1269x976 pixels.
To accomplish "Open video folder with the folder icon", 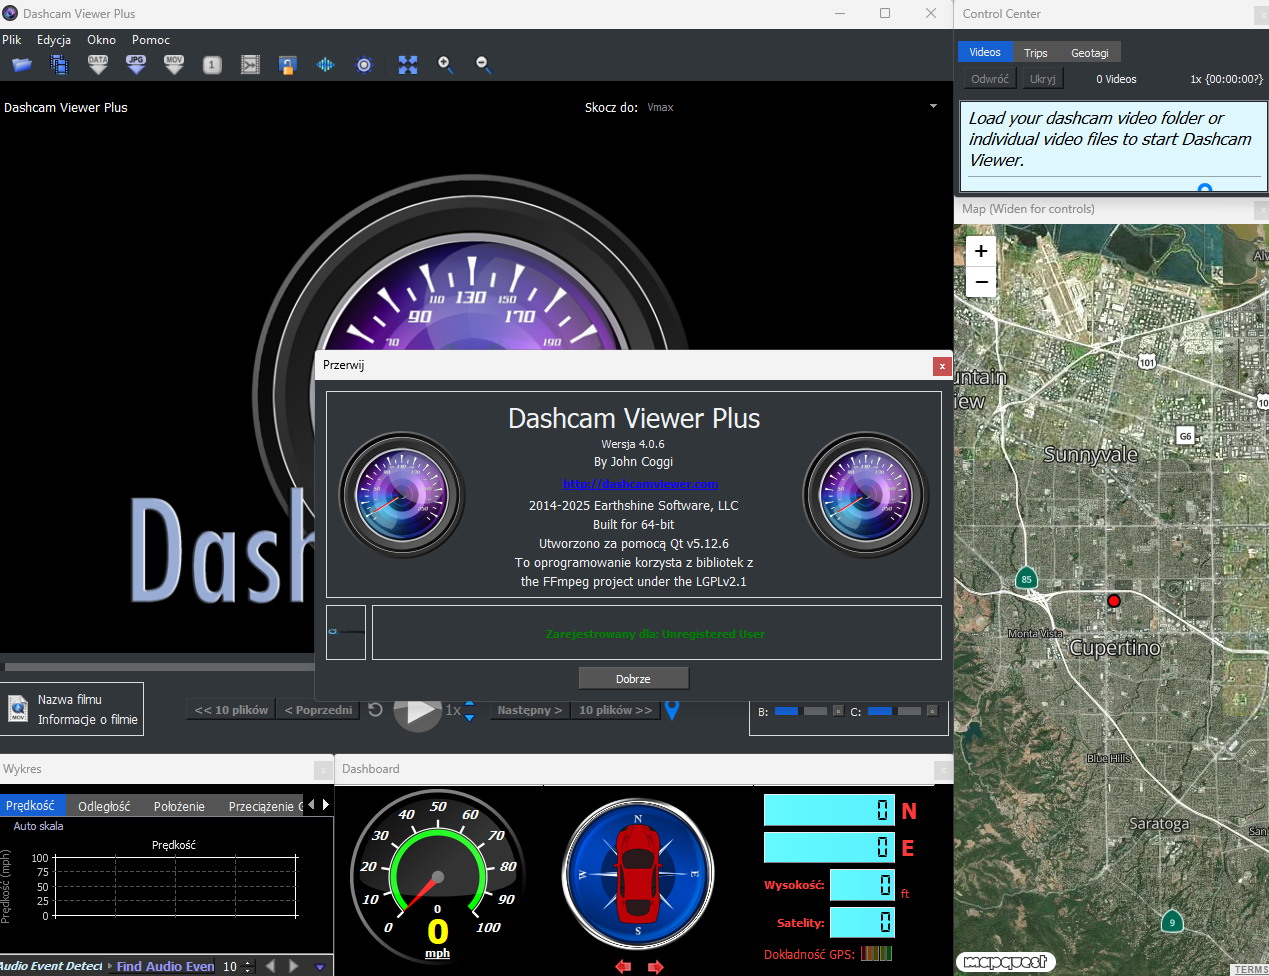I will tap(21, 65).
